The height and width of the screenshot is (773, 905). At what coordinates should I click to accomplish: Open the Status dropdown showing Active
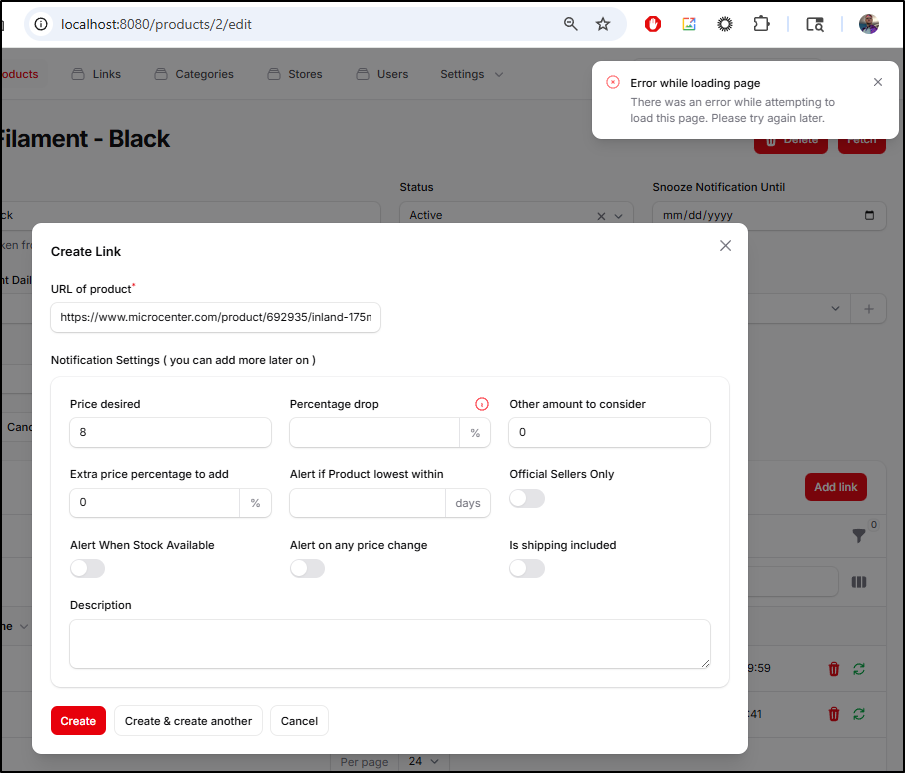[x=618, y=216]
